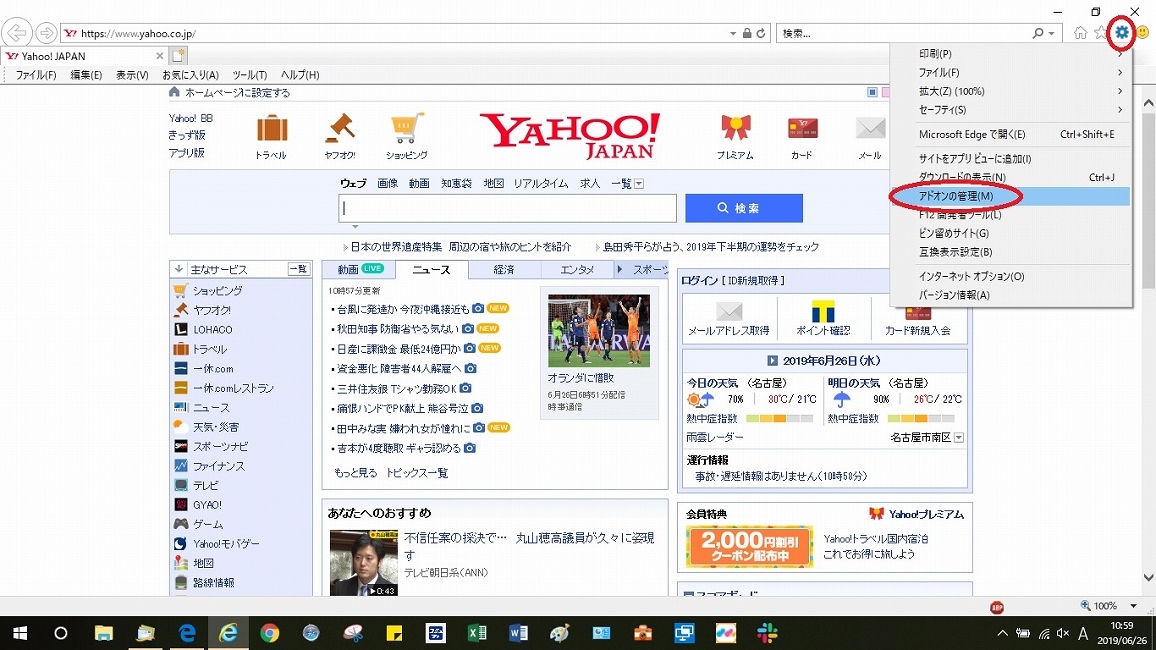The width and height of the screenshot is (1156, 650).
Task: Click the 2,000円割引 coupon banner
Action: tap(750, 546)
